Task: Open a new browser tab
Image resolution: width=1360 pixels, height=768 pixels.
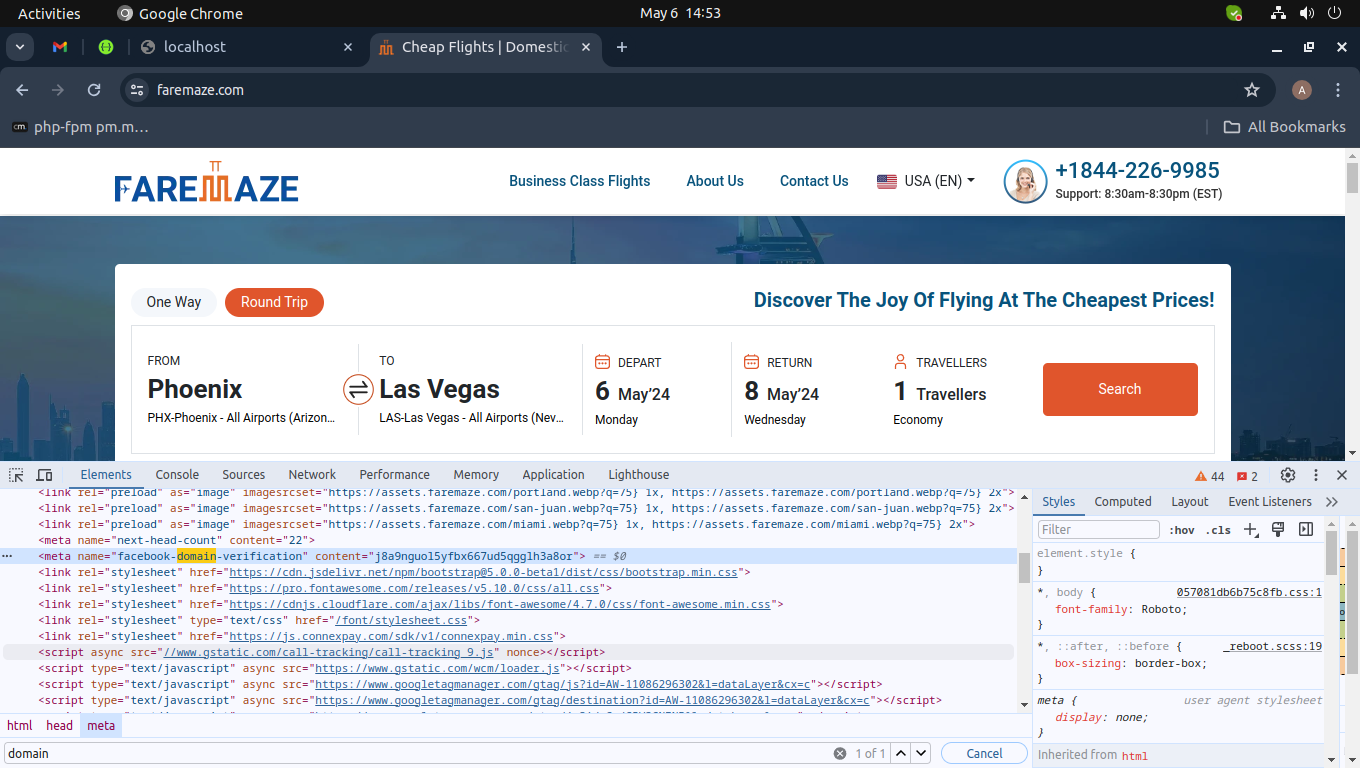Action: point(621,47)
